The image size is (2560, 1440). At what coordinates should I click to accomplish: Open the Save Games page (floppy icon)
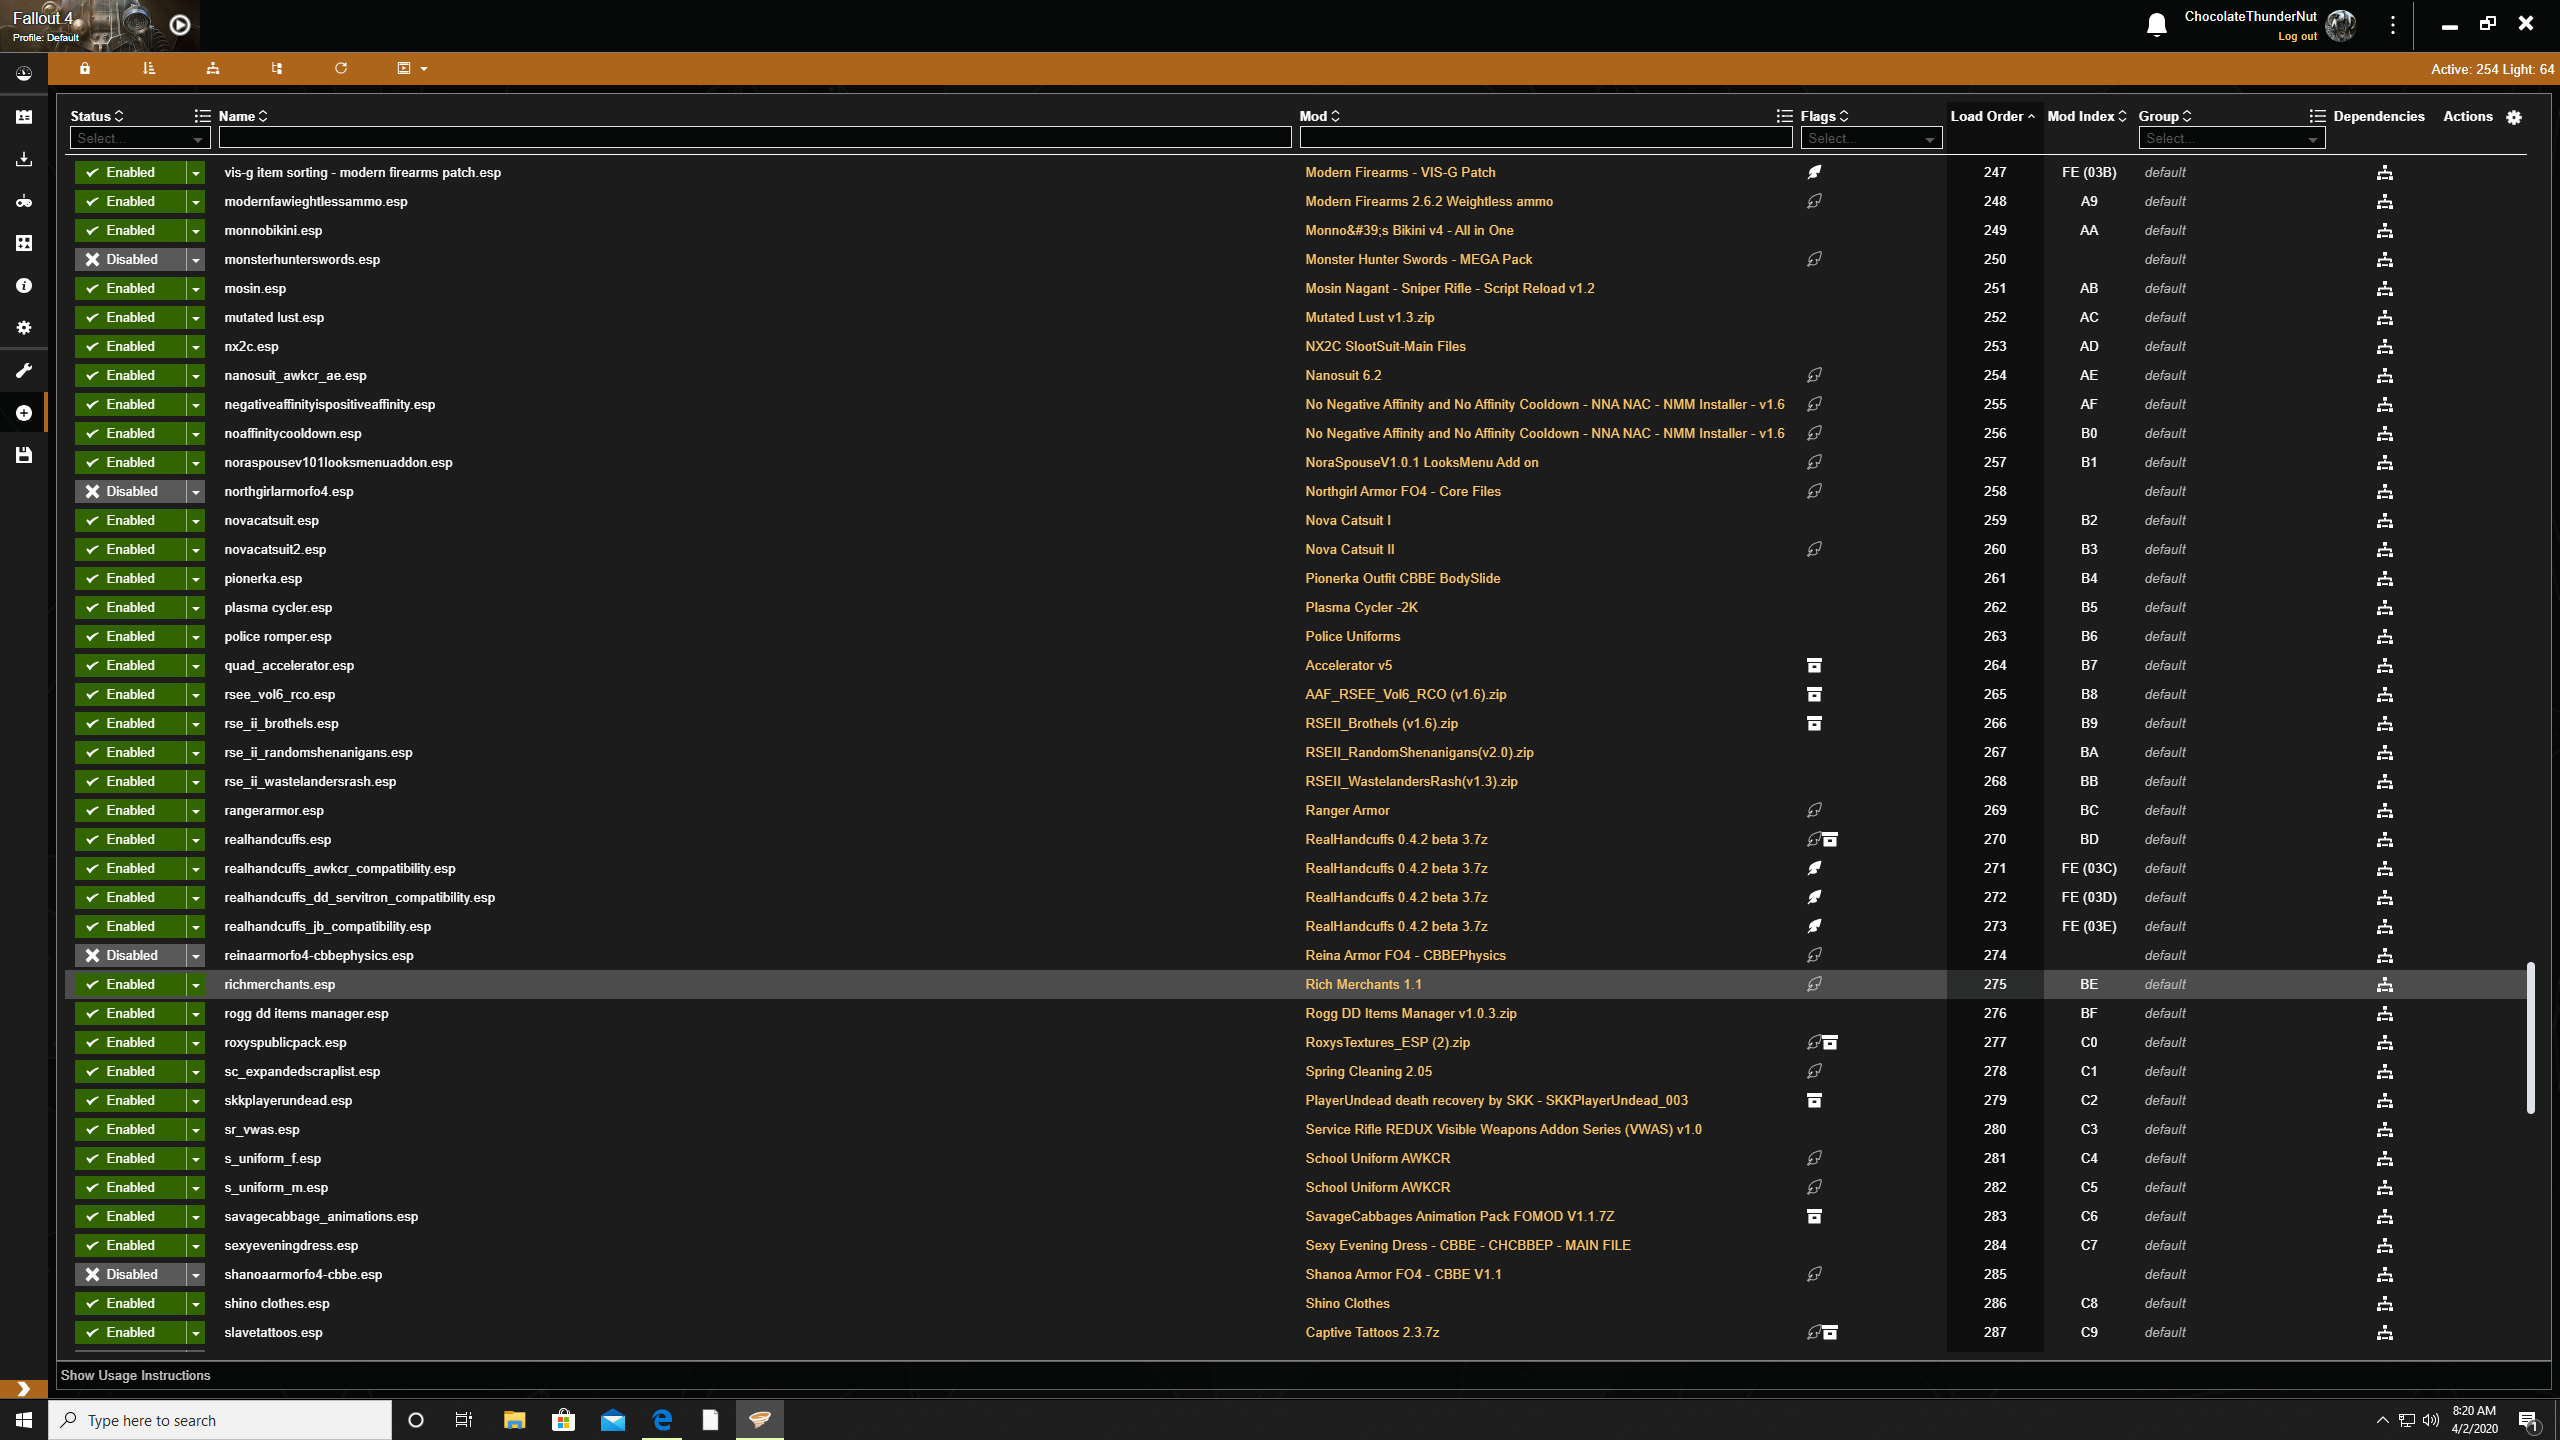click(x=24, y=455)
